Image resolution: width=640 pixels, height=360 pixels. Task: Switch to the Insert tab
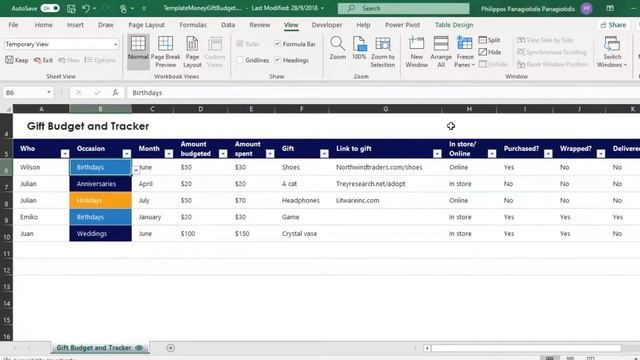(x=75, y=25)
